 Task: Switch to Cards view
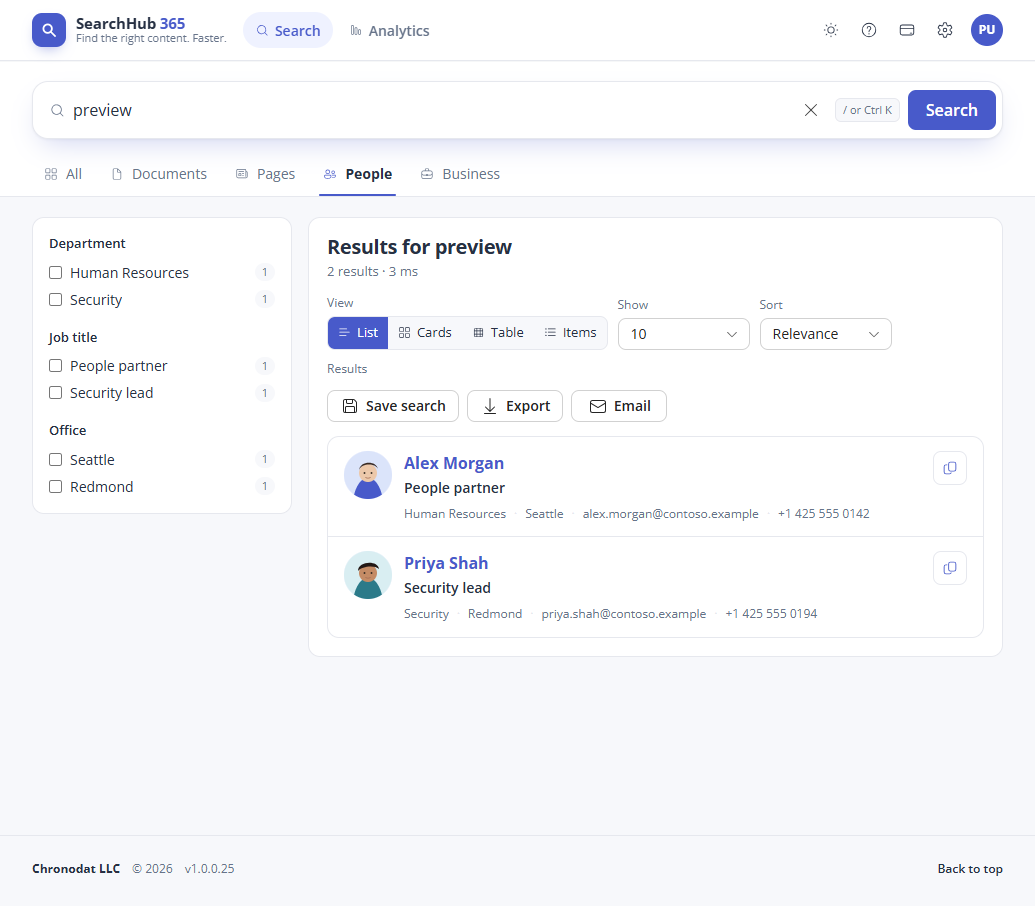[x=425, y=333]
